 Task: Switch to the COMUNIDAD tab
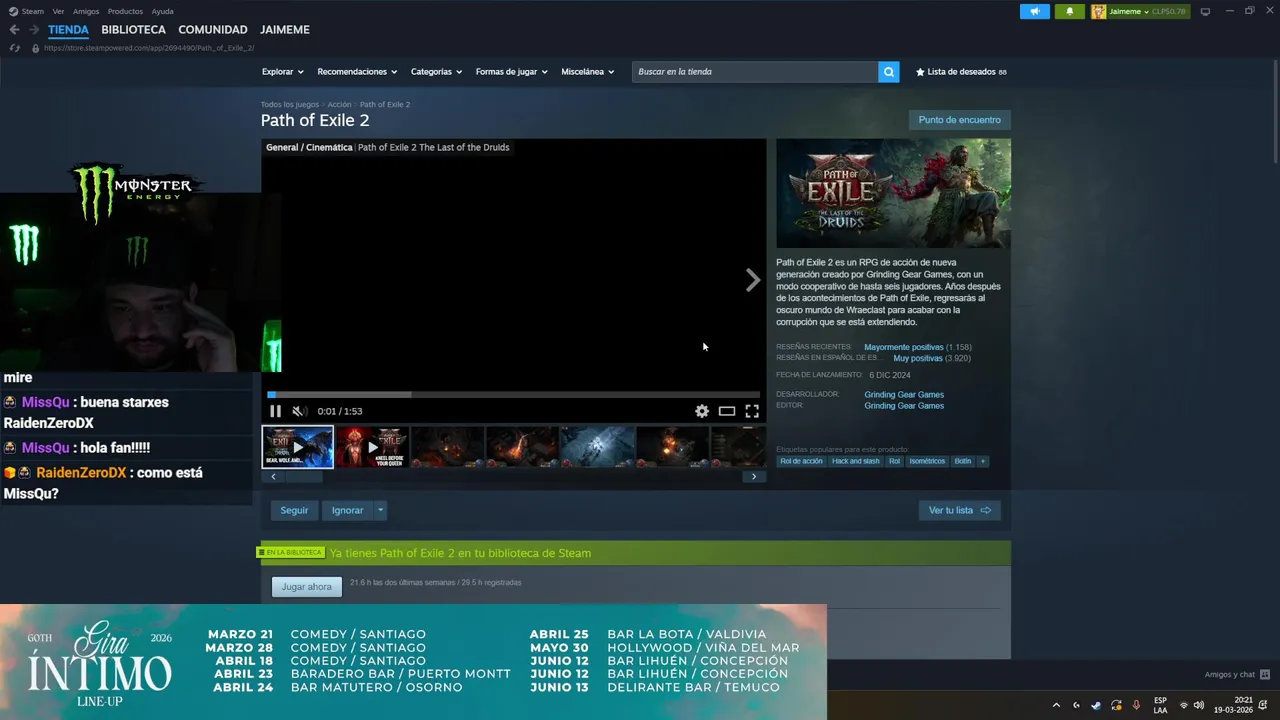(x=212, y=30)
